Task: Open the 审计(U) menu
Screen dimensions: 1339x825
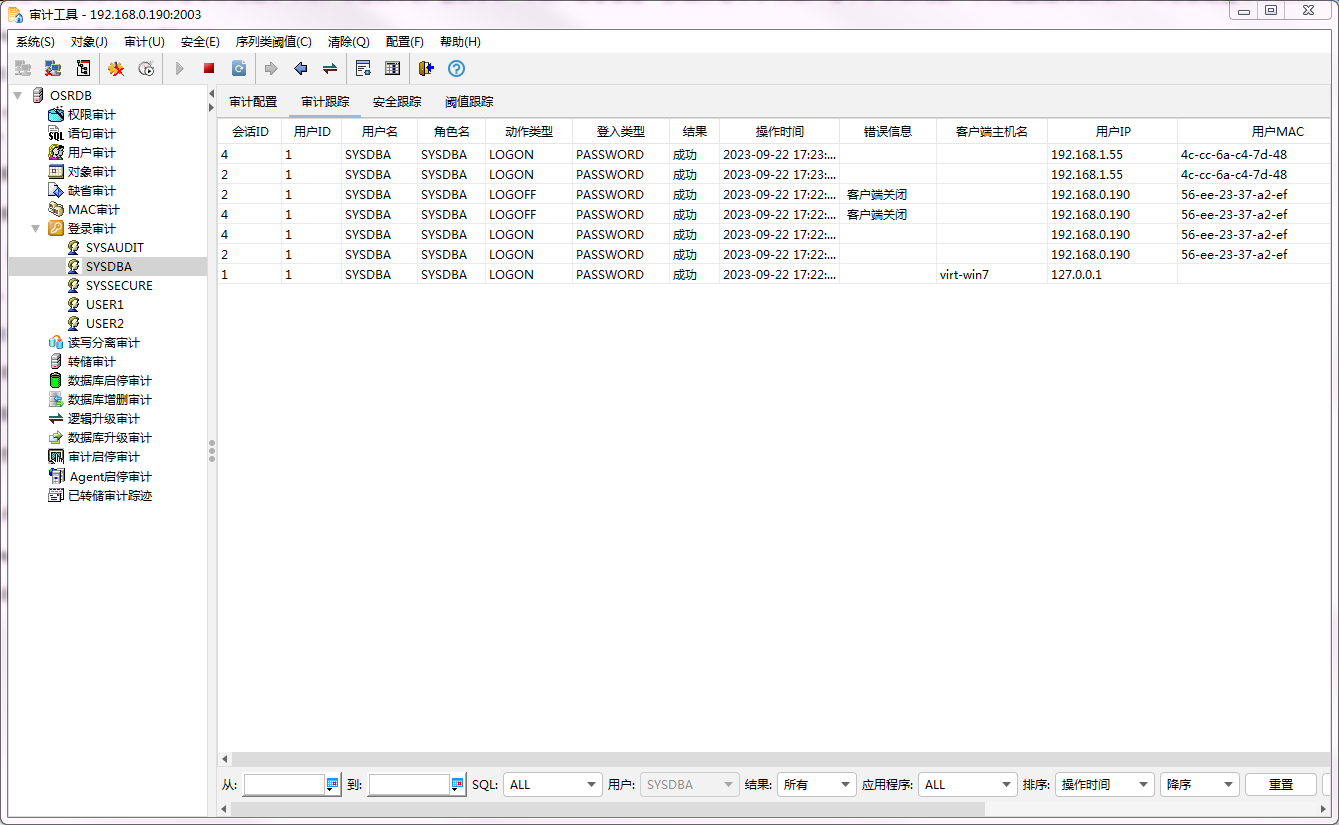Action: 144,42
